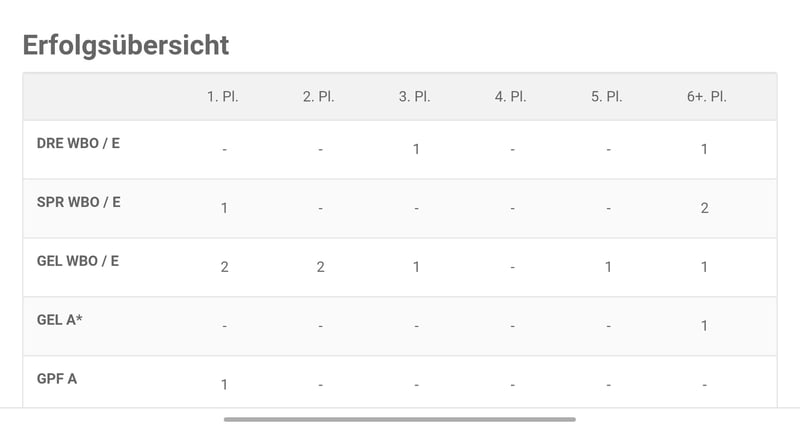800x432 pixels.
Task: Select the 4. Pl. column header
Action: pos(511,96)
